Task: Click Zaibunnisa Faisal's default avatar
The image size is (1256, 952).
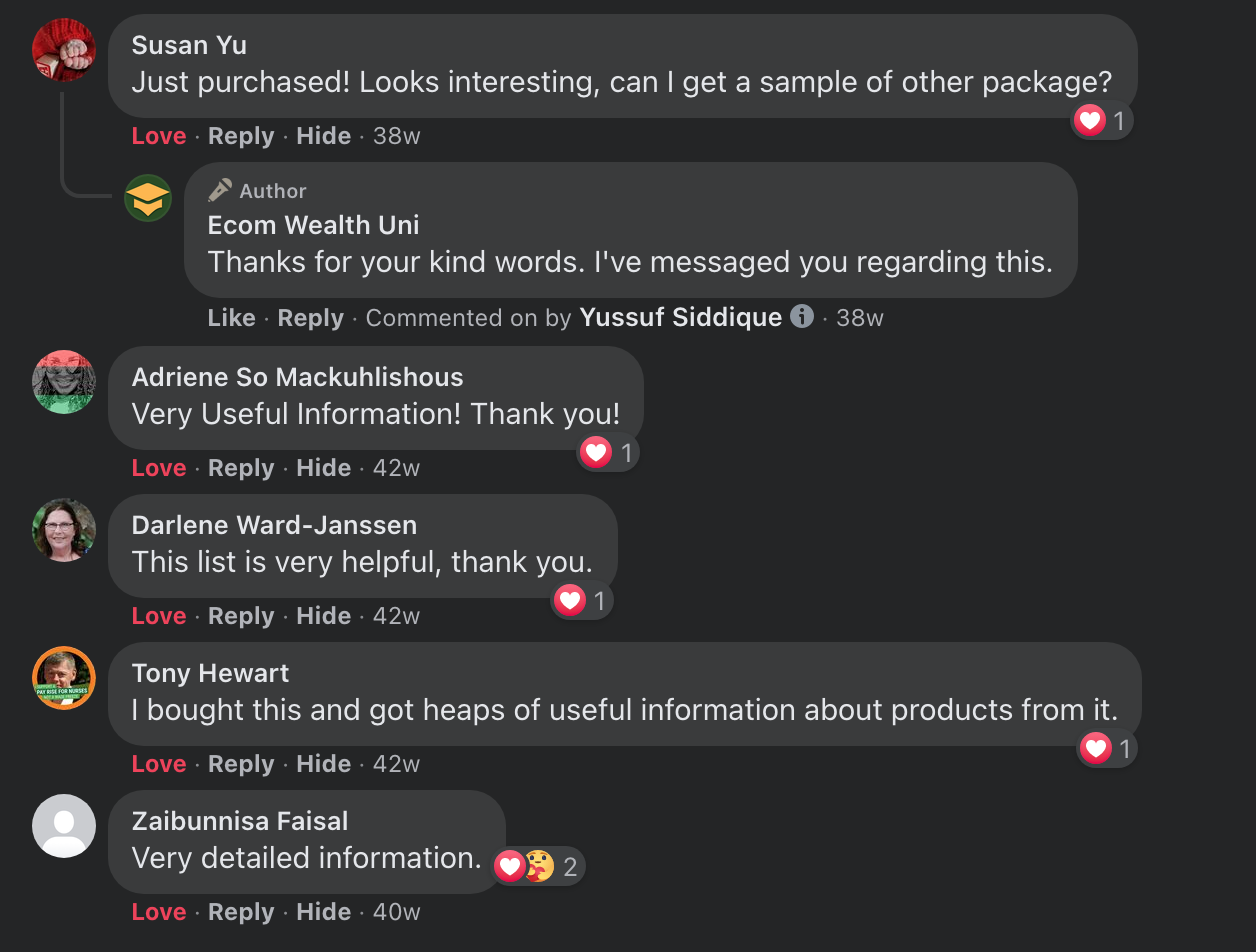Action: click(64, 826)
